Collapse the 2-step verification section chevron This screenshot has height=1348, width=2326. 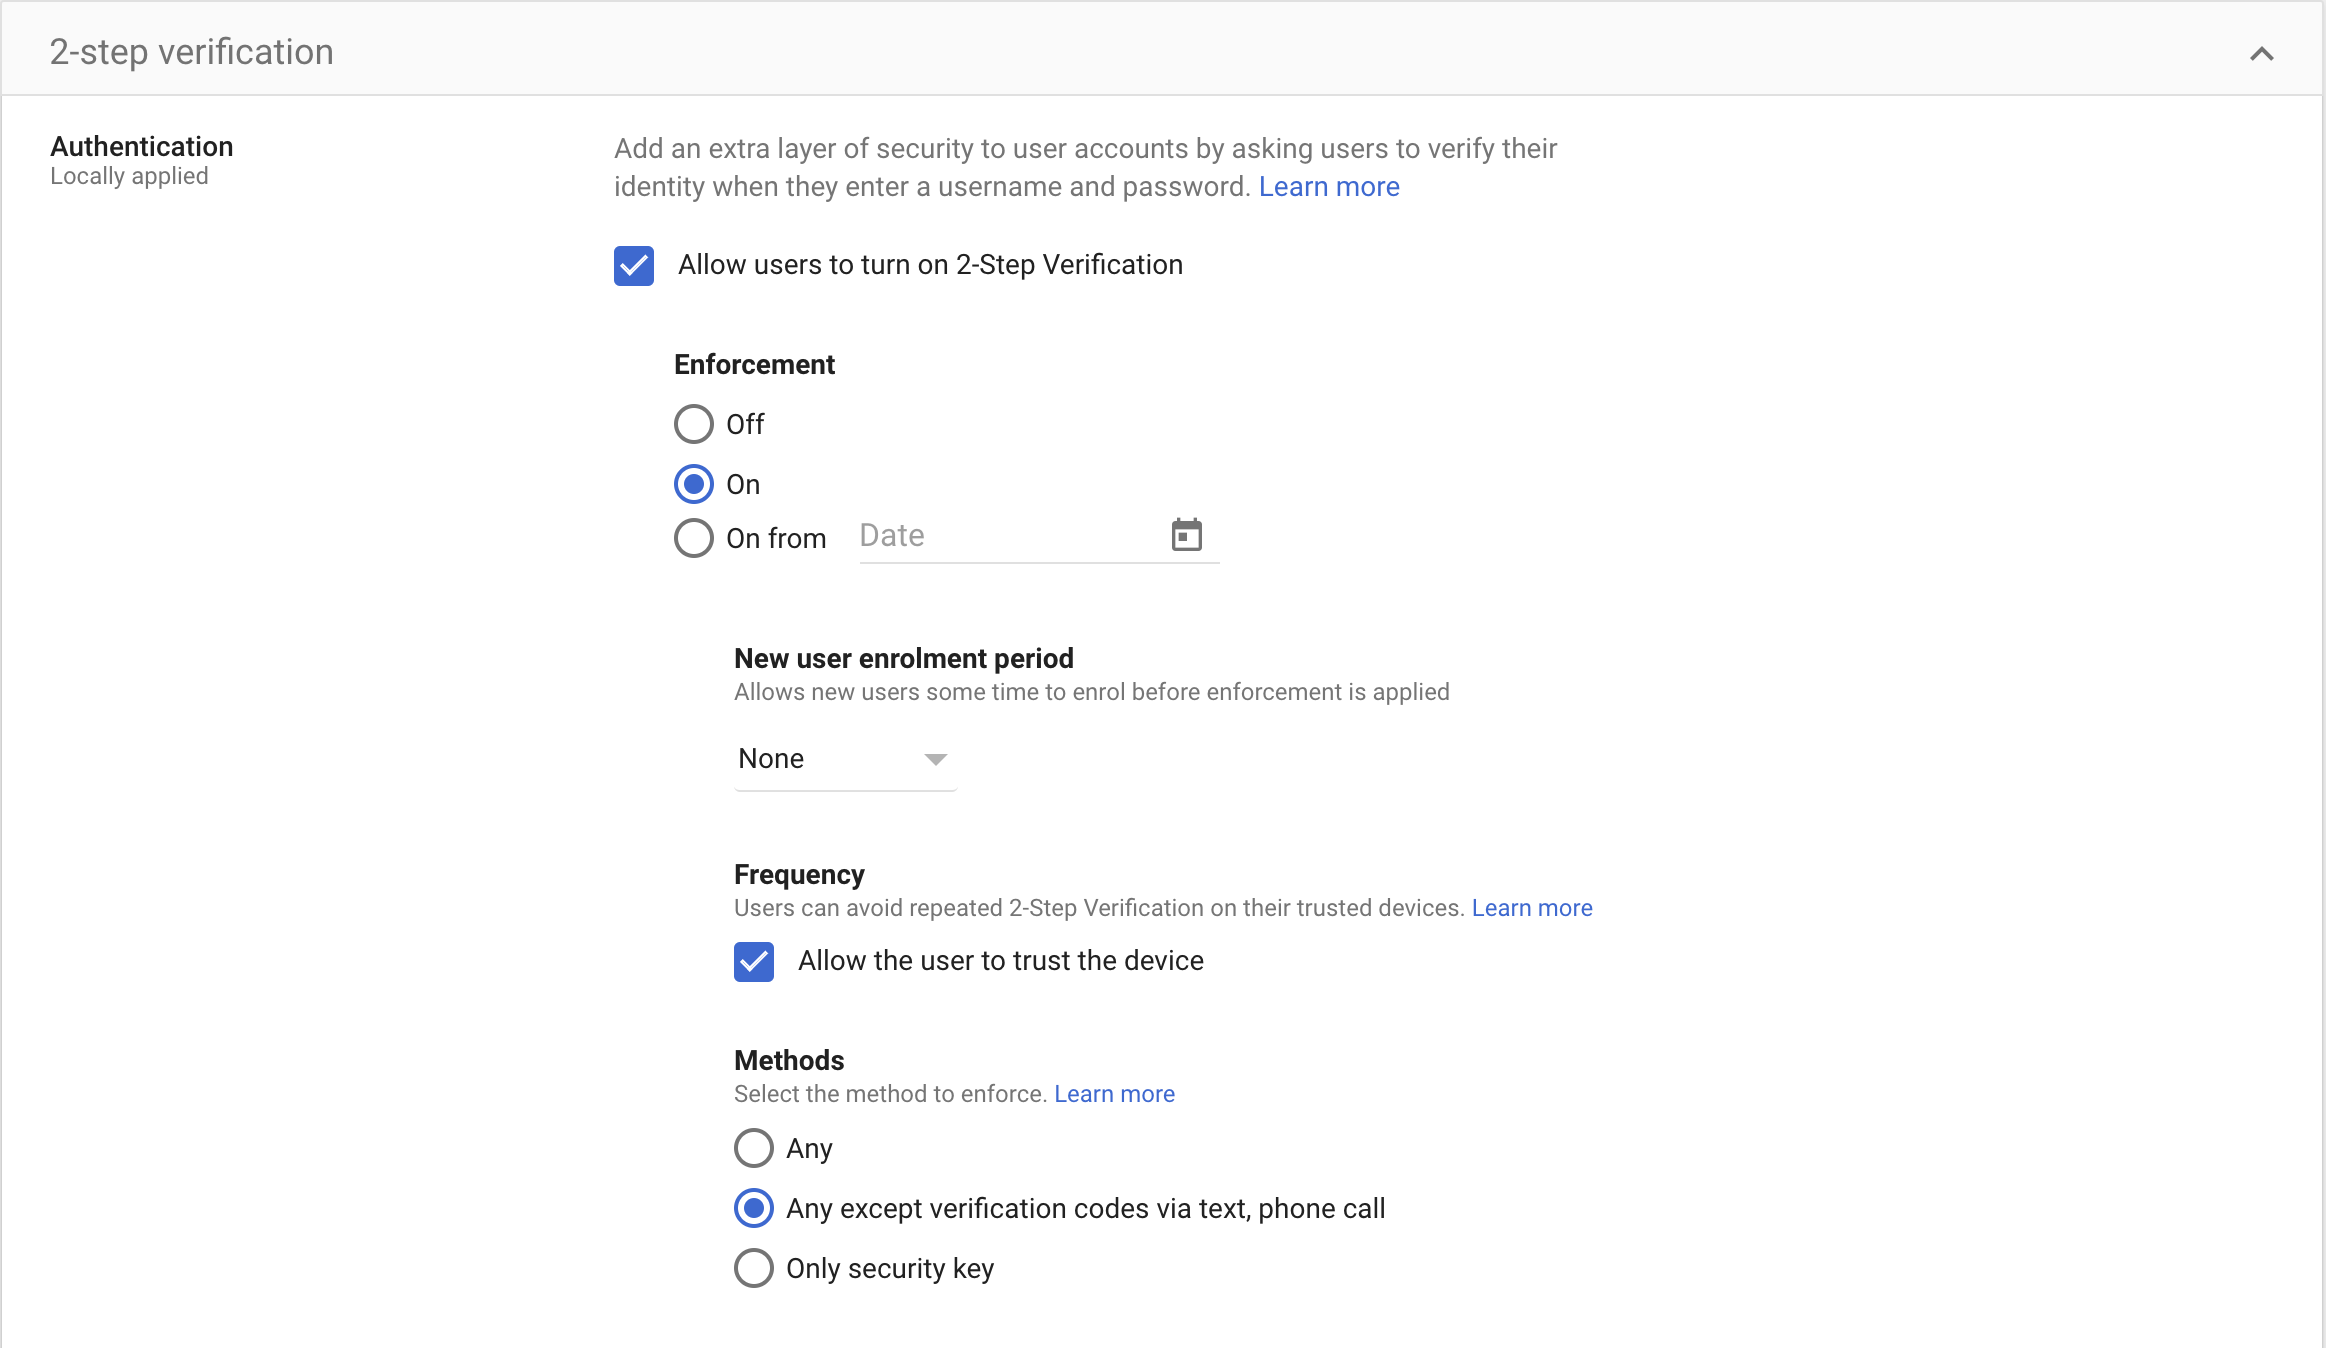2261,54
